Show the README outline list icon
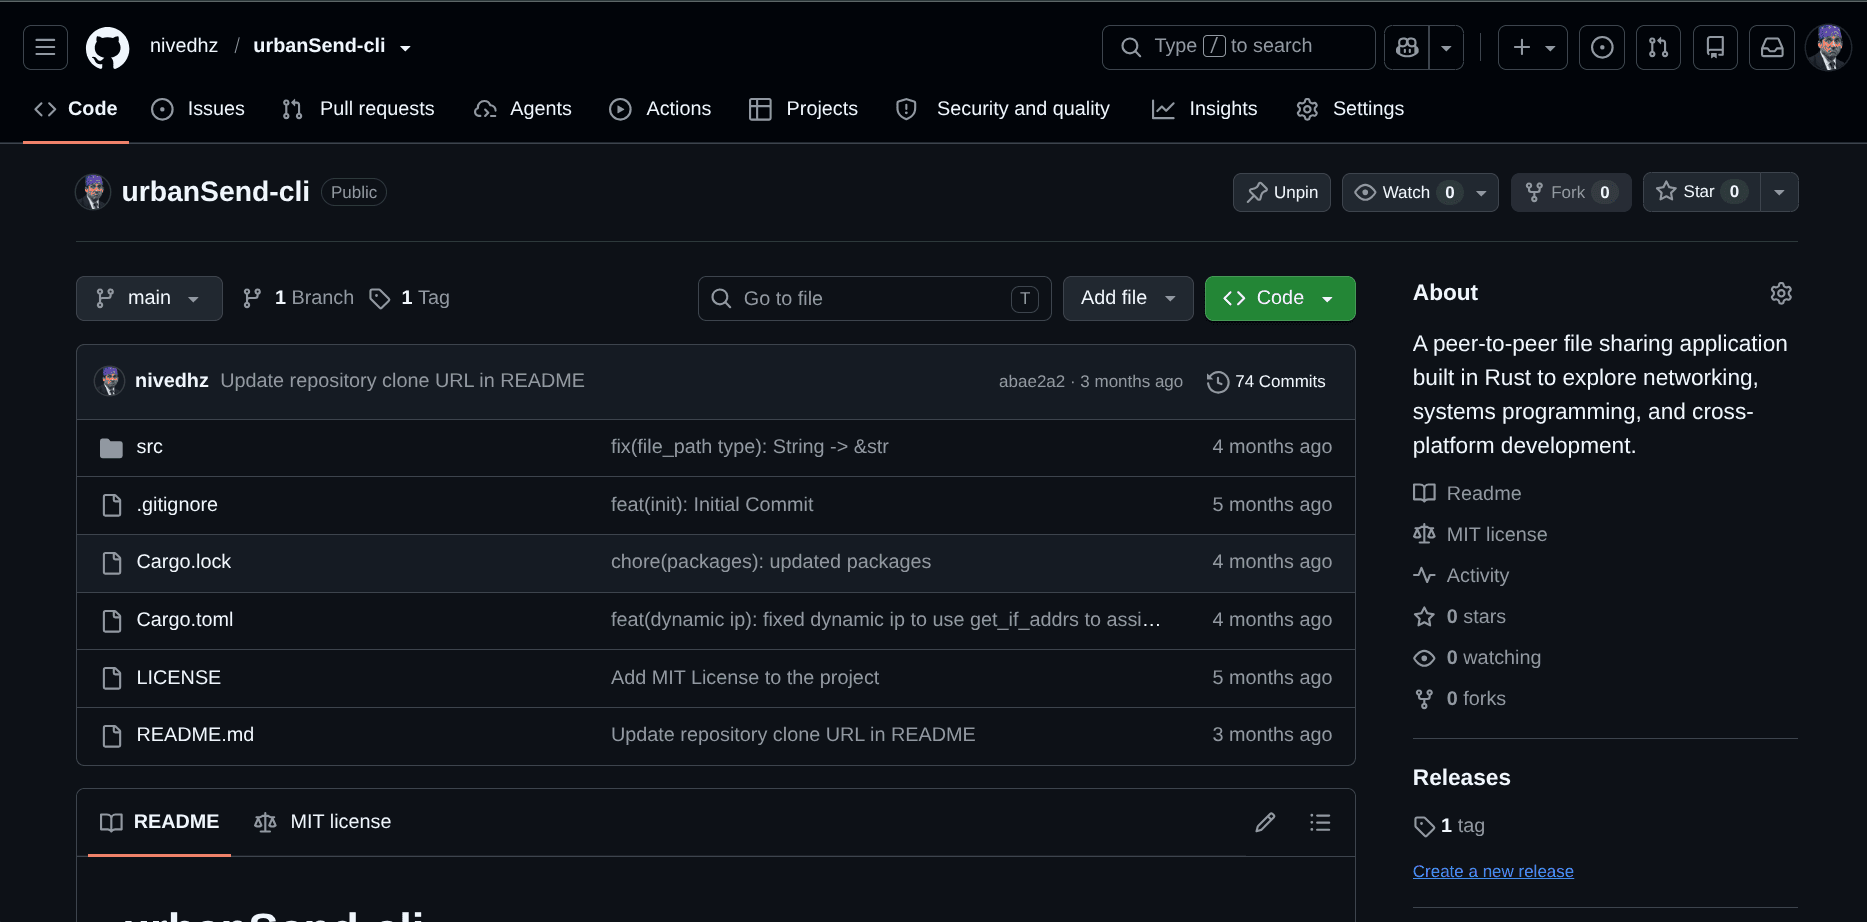This screenshot has width=1867, height=922. click(1320, 822)
